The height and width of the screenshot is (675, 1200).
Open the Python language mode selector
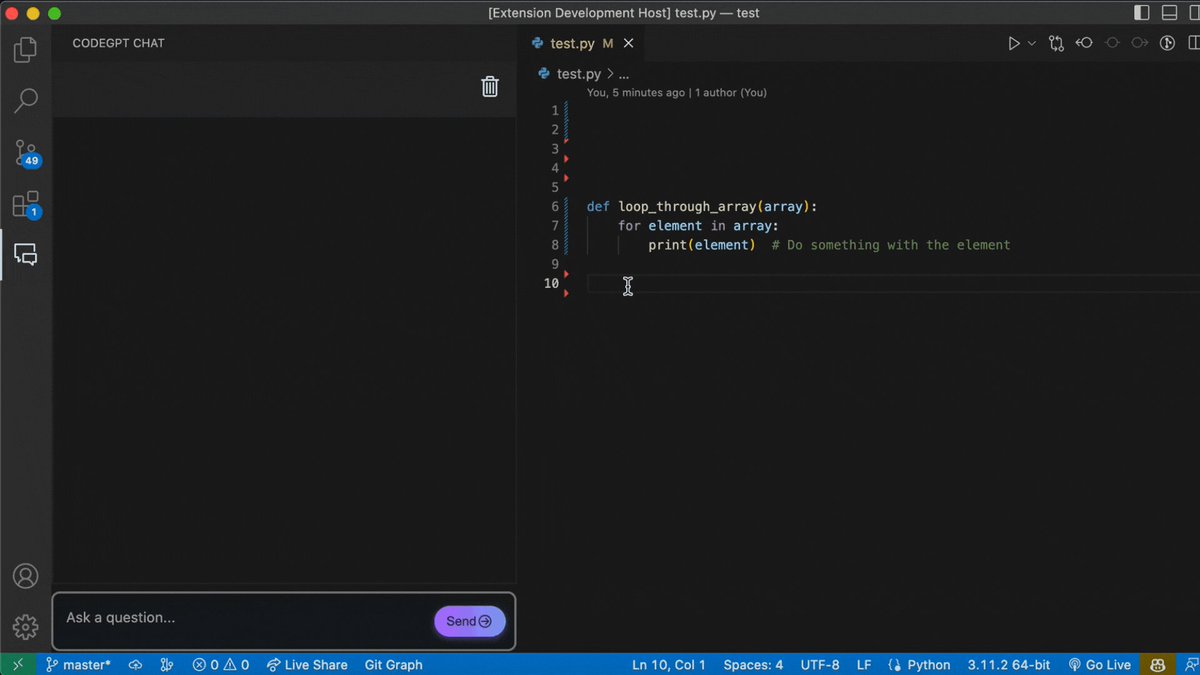click(x=920, y=664)
